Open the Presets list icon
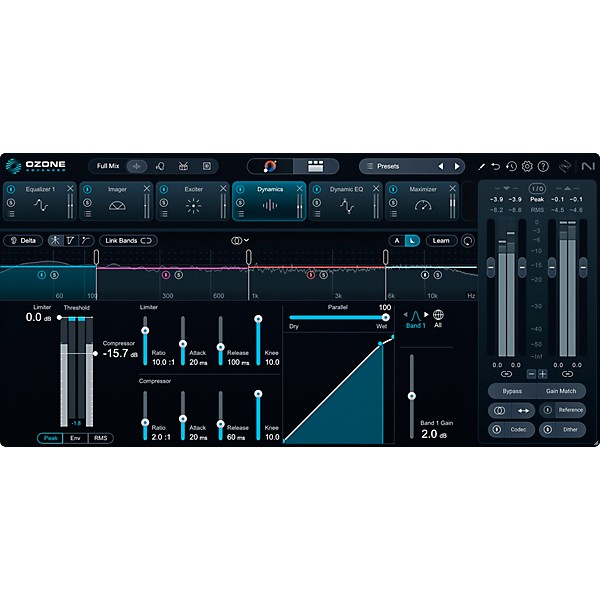 [x=370, y=166]
